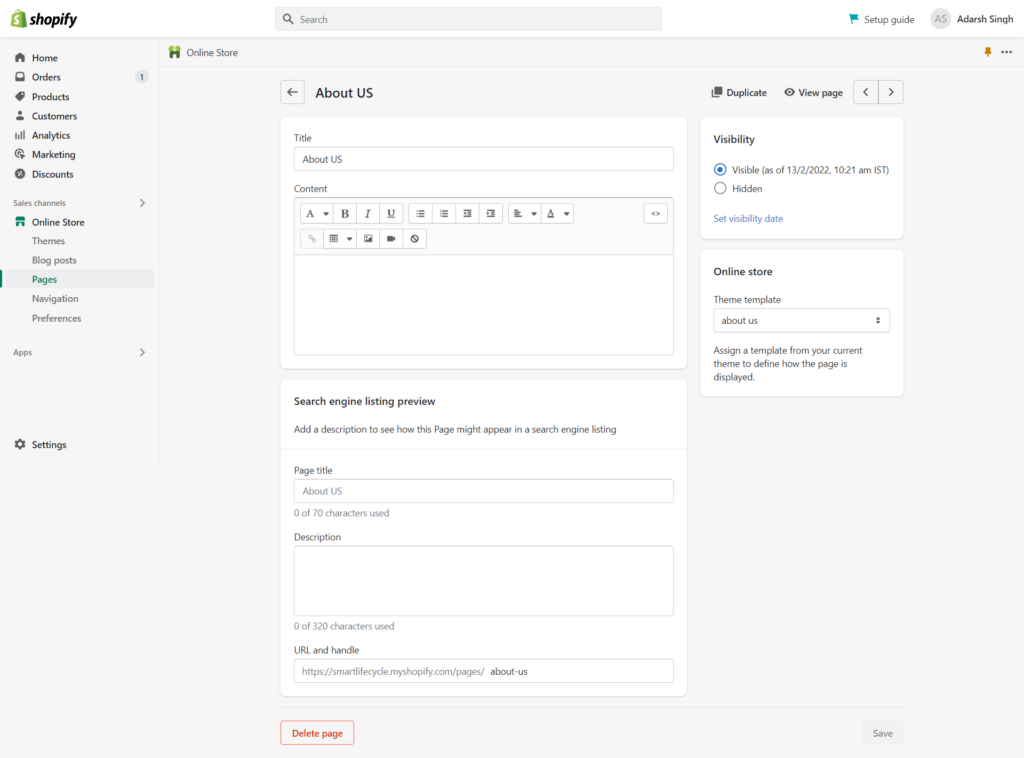Viewport: 1024px width, 758px height.
Task: Click the Page title input field
Action: pos(483,491)
